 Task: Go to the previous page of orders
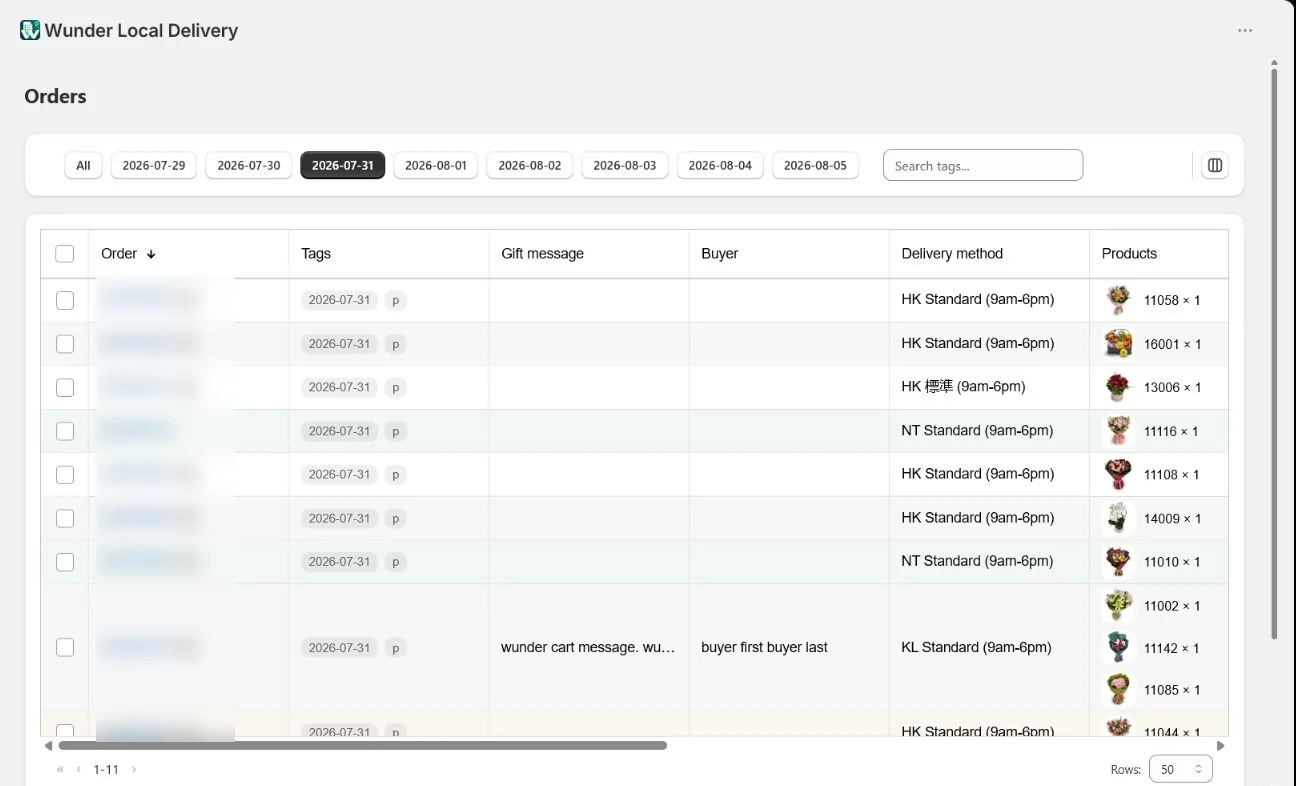click(x=79, y=769)
